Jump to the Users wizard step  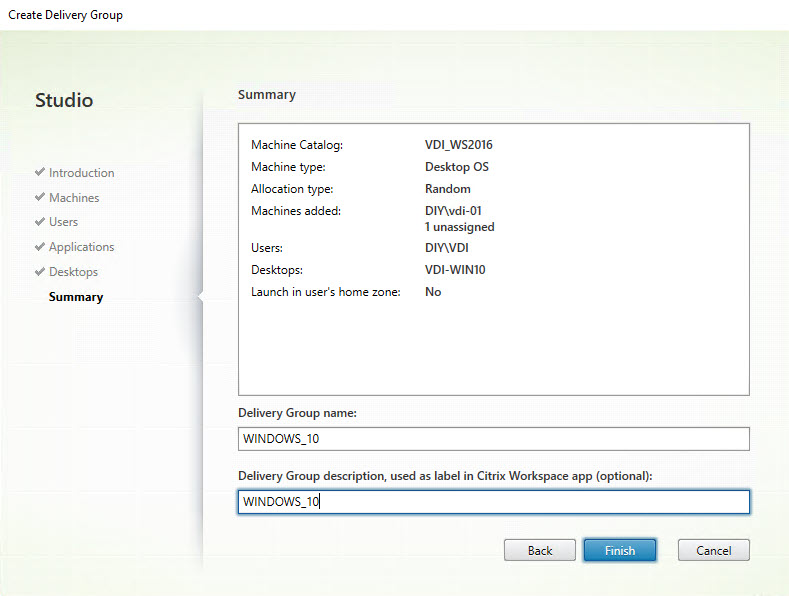63,222
